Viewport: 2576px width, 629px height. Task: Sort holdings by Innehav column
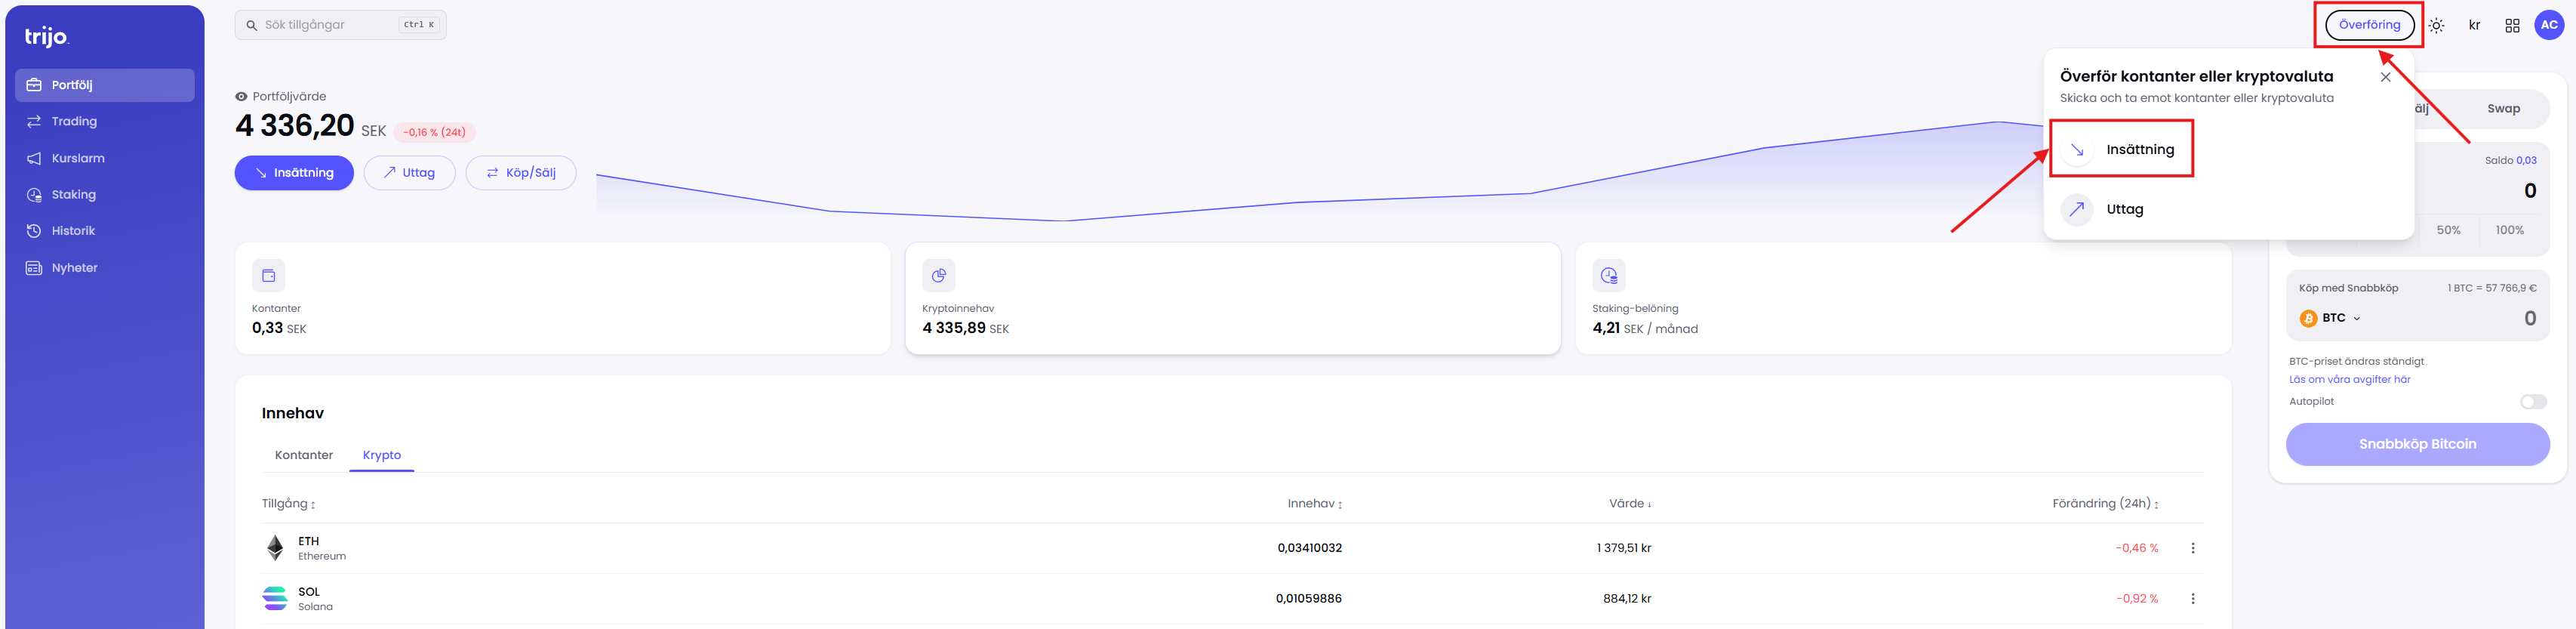coord(1315,504)
